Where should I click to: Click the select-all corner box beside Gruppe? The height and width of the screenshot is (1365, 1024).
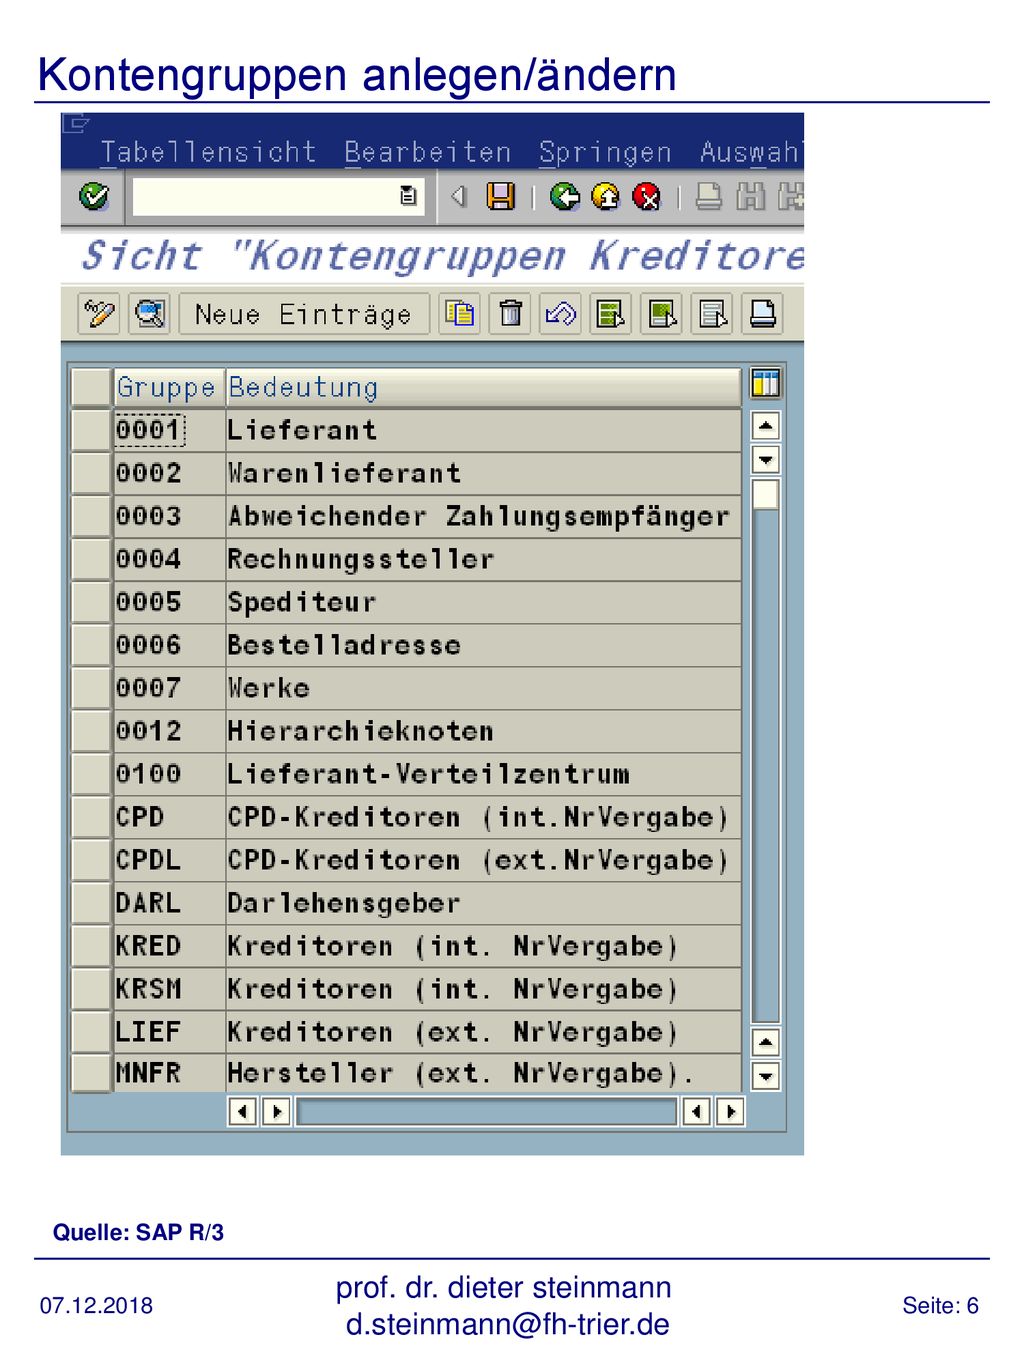91,387
